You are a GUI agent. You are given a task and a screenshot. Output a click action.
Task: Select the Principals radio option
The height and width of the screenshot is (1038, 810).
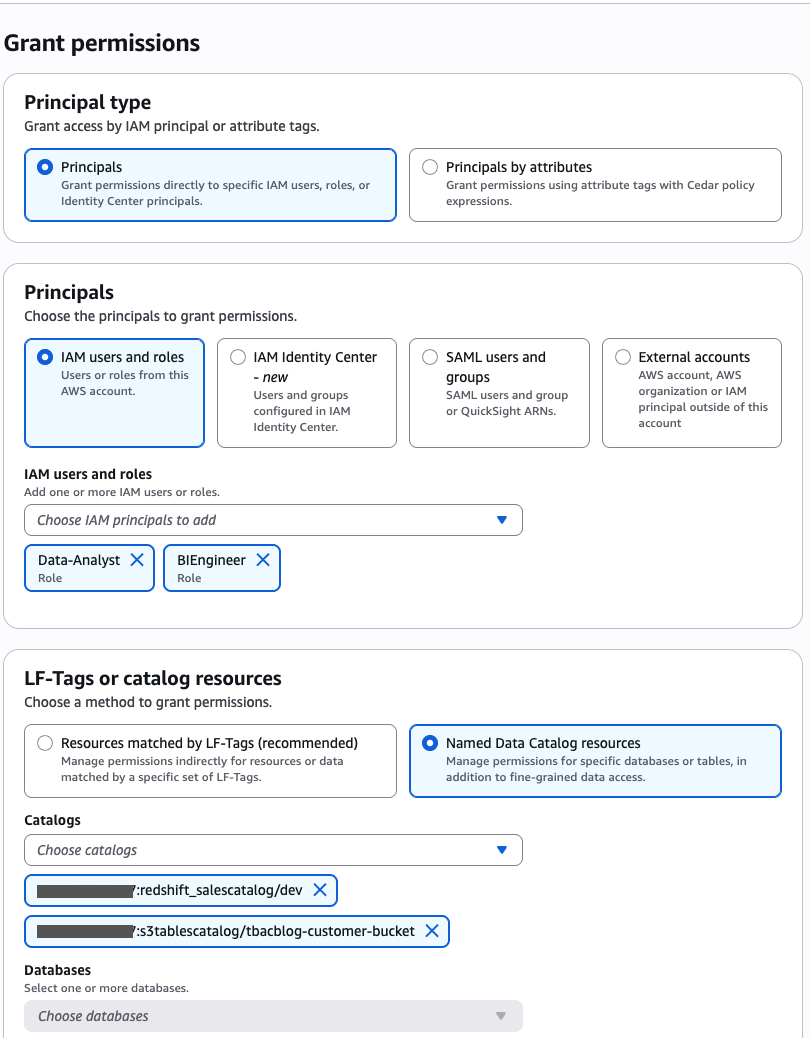(x=45, y=167)
